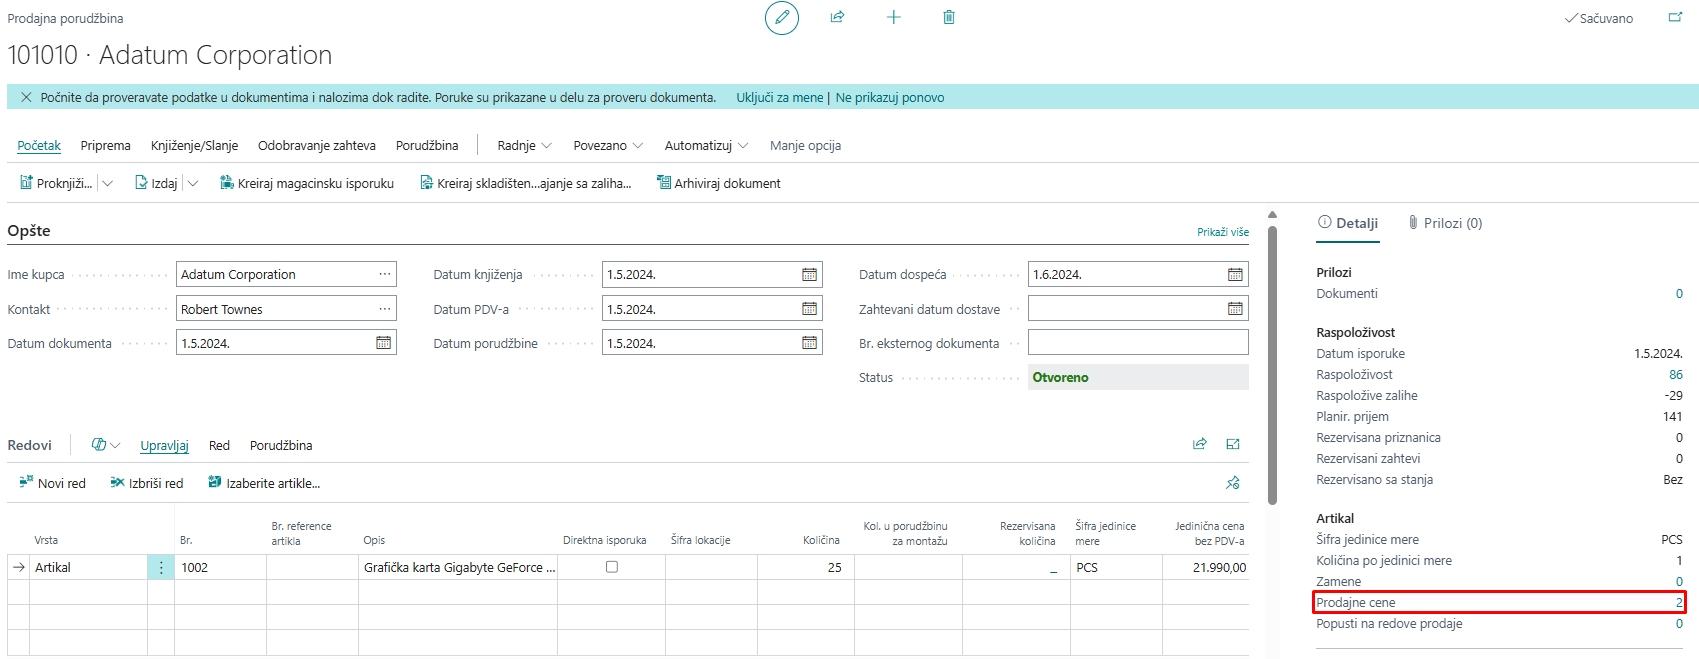Switch to the Priprema tab

pyautogui.click(x=105, y=145)
